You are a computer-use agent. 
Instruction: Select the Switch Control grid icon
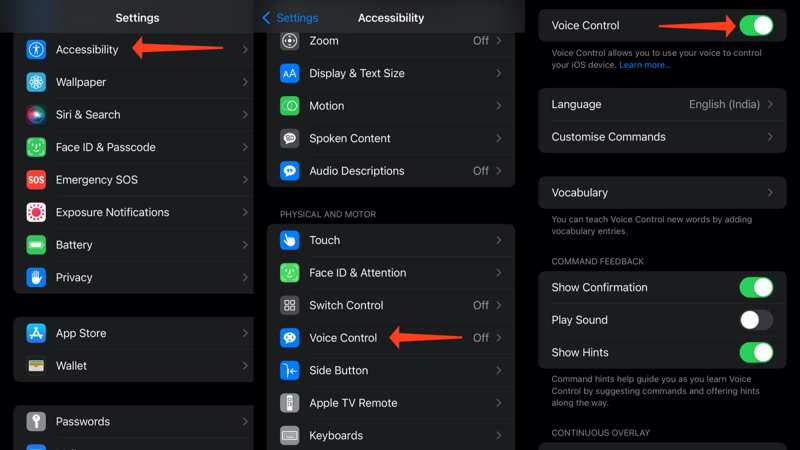click(289, 305)
